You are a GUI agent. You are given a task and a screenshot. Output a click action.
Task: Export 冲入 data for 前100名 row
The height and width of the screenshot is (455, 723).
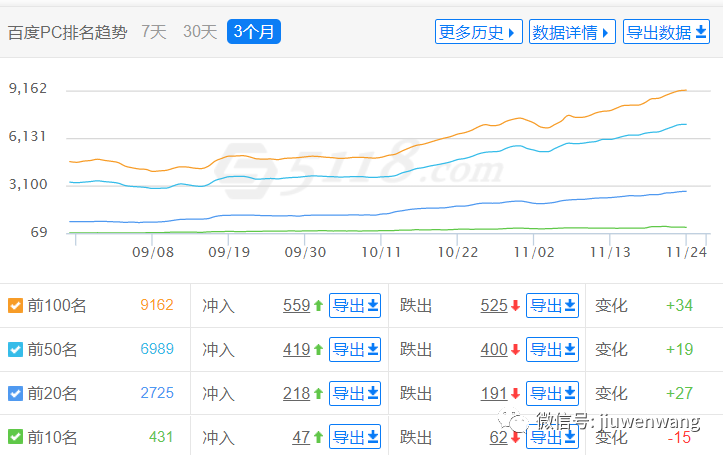click(355, 305)
